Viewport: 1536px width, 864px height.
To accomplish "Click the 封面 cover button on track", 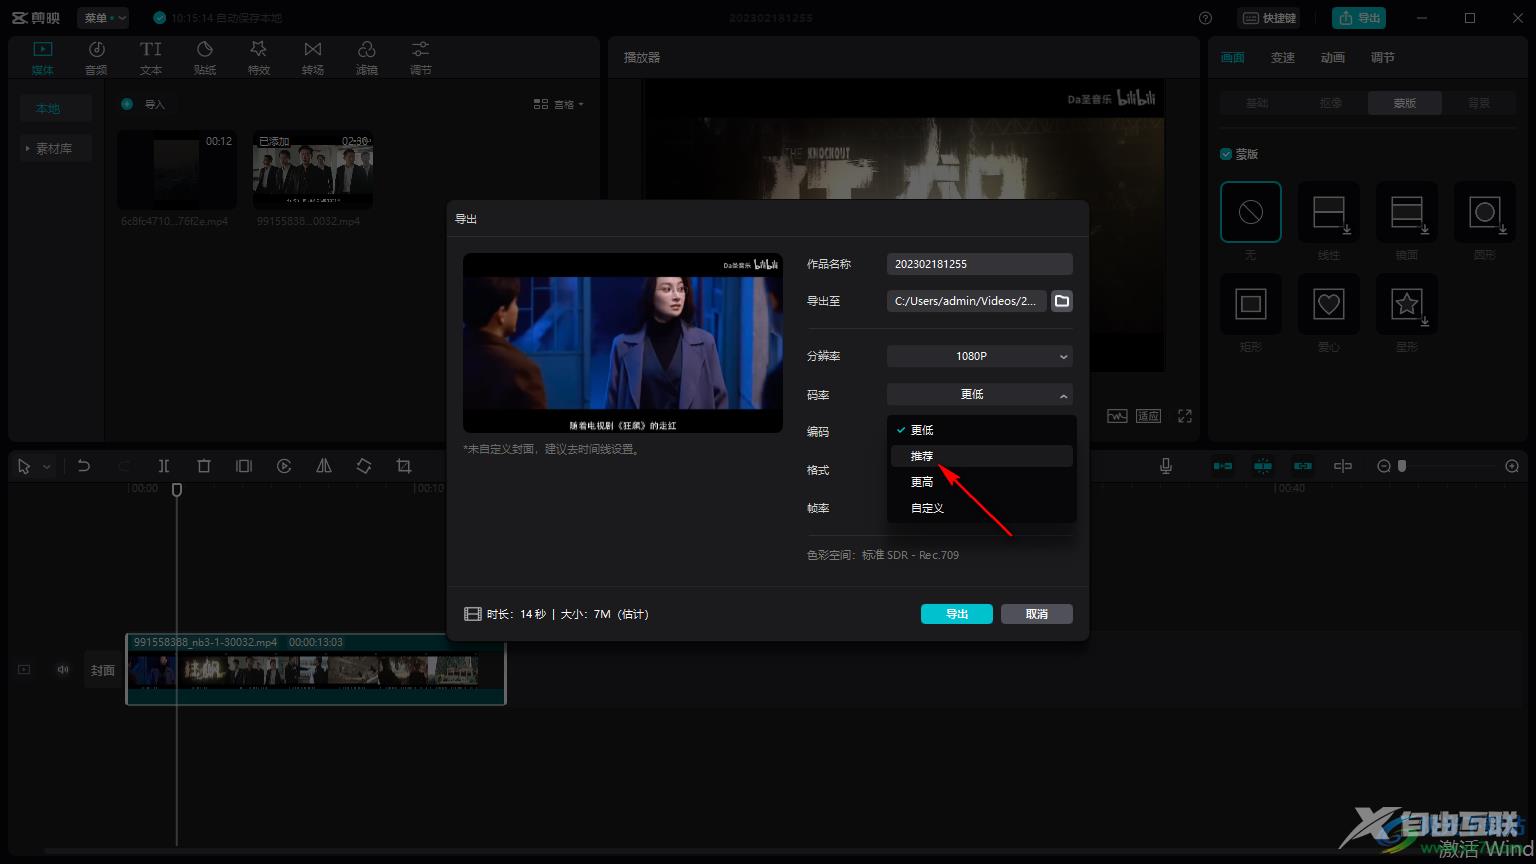I will (x=103, y=670).
